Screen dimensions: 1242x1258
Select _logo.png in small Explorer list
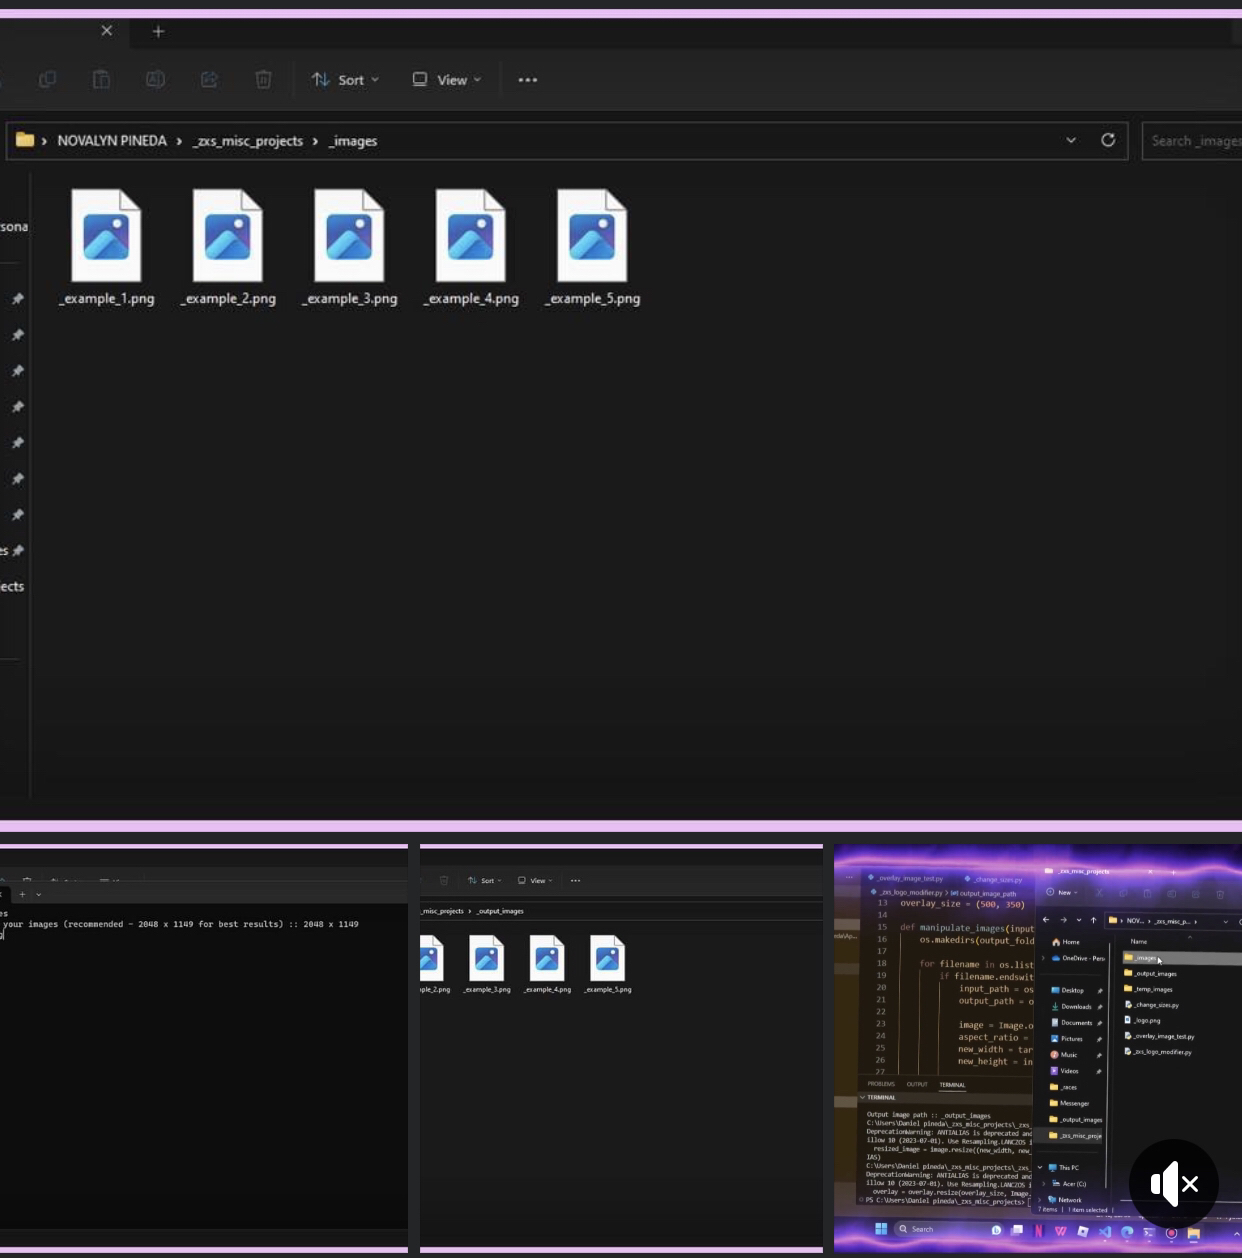[x=1143, y=1020]
